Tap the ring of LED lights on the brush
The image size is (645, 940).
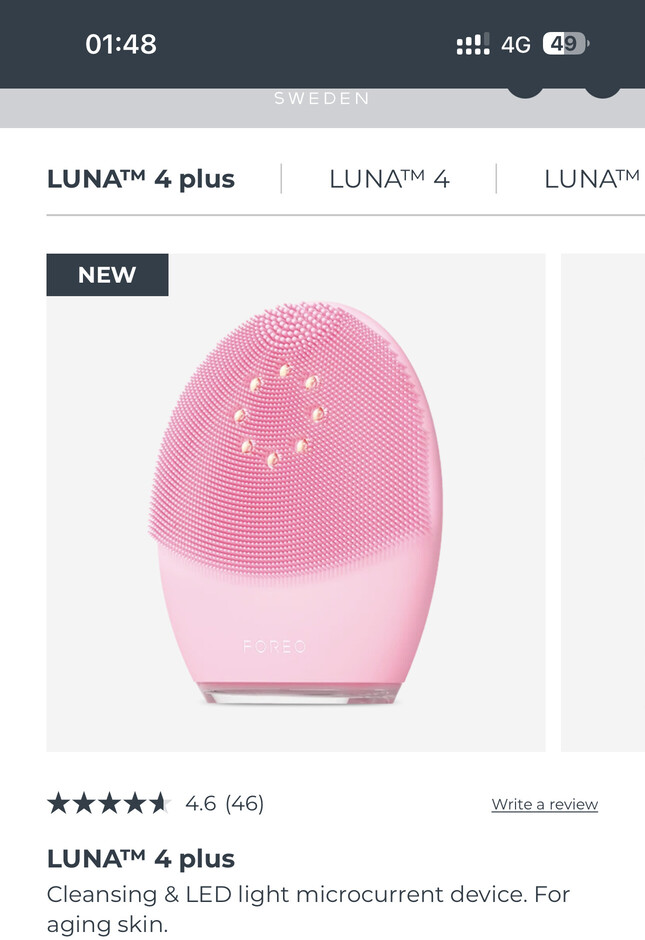tap(279, 415)
